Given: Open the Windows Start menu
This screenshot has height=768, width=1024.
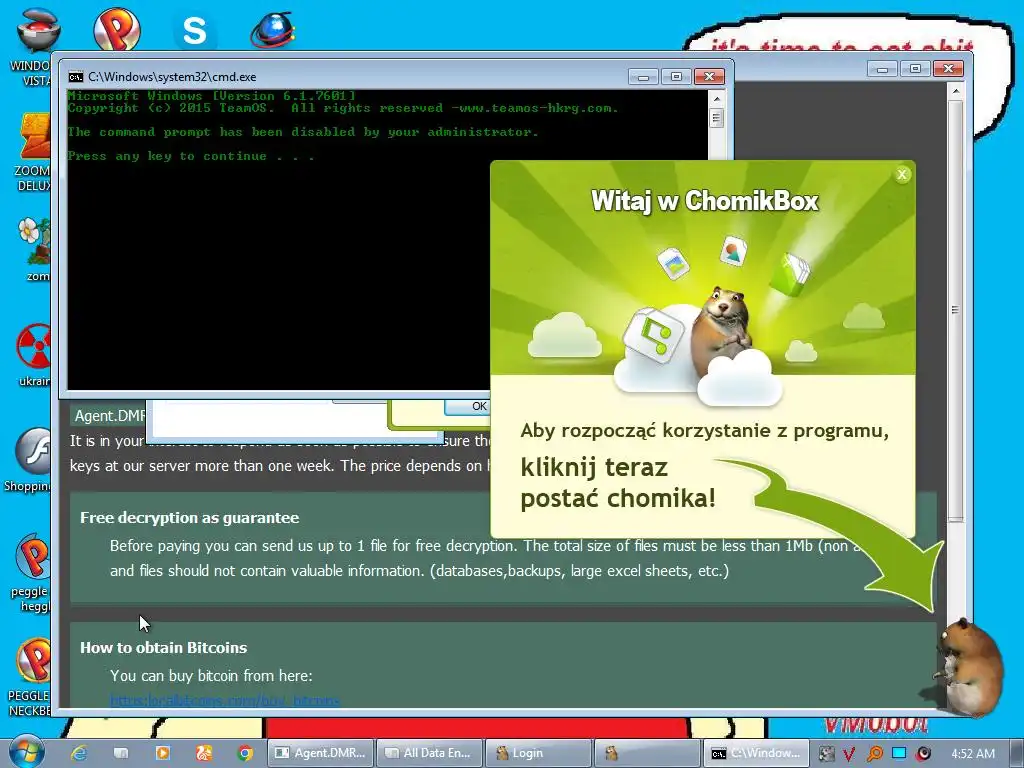Looking at the screenshot, I should 26,752.
